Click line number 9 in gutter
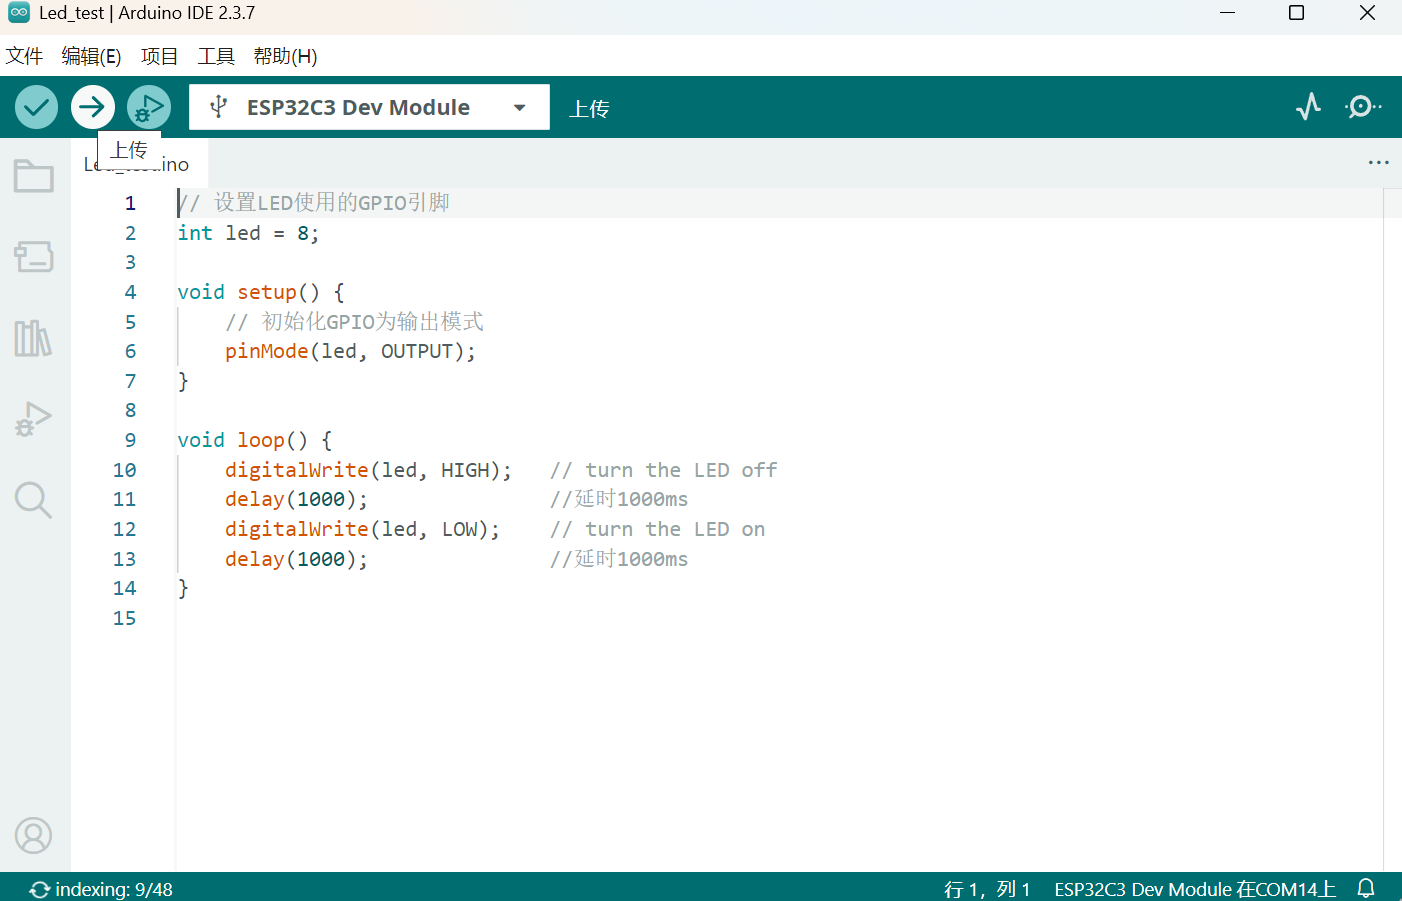The height and width of the screenshot is (901, 1402). pyautogui.click(x=130, y=440)
